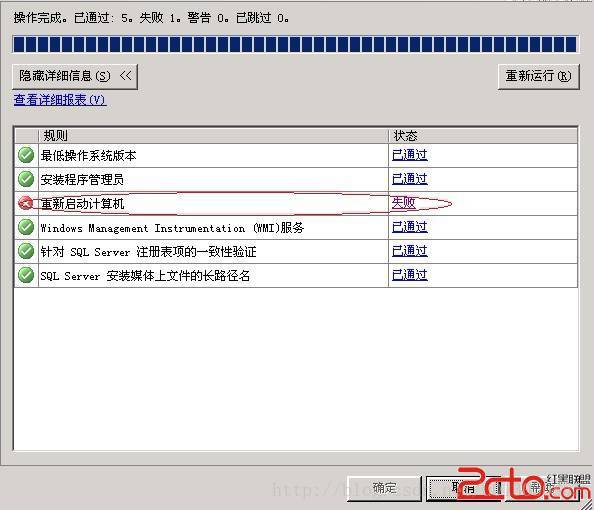Click the 重新运行(R) button
The width and height of the screenshot is (594, 510).
point(538,77)
